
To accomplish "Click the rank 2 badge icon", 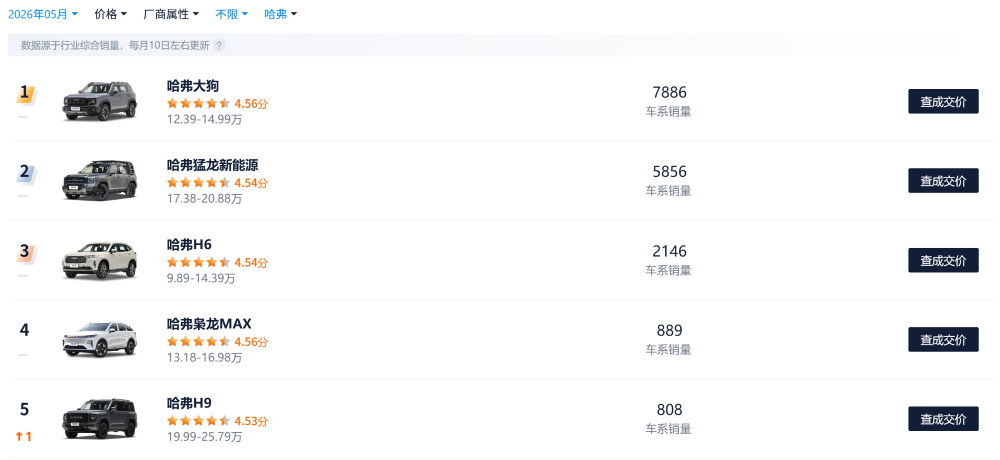I will click(x=26, y=173).
